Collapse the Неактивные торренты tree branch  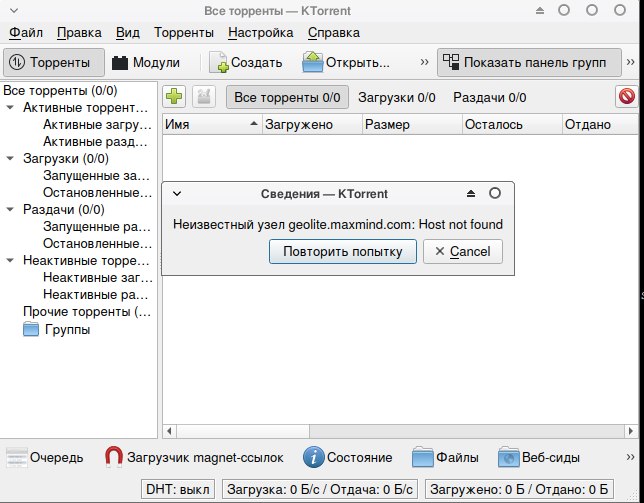10,260
